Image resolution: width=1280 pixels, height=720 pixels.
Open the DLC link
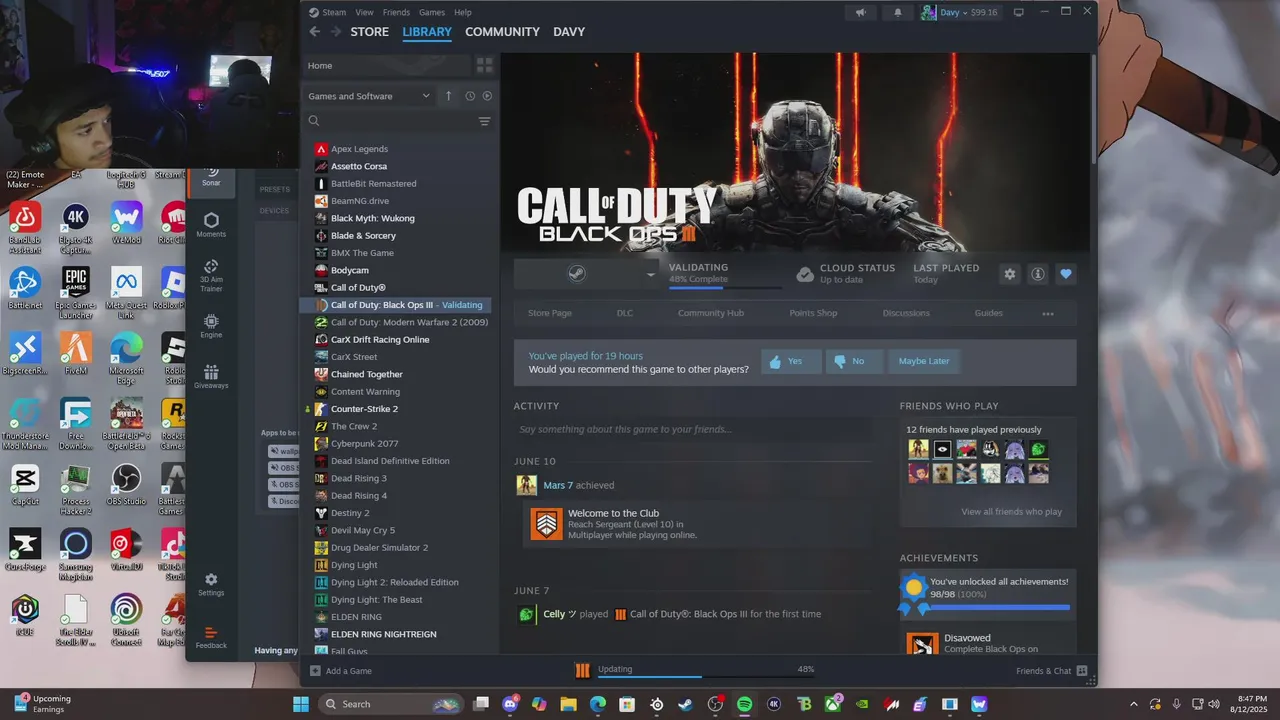click(x=625, y=313)
